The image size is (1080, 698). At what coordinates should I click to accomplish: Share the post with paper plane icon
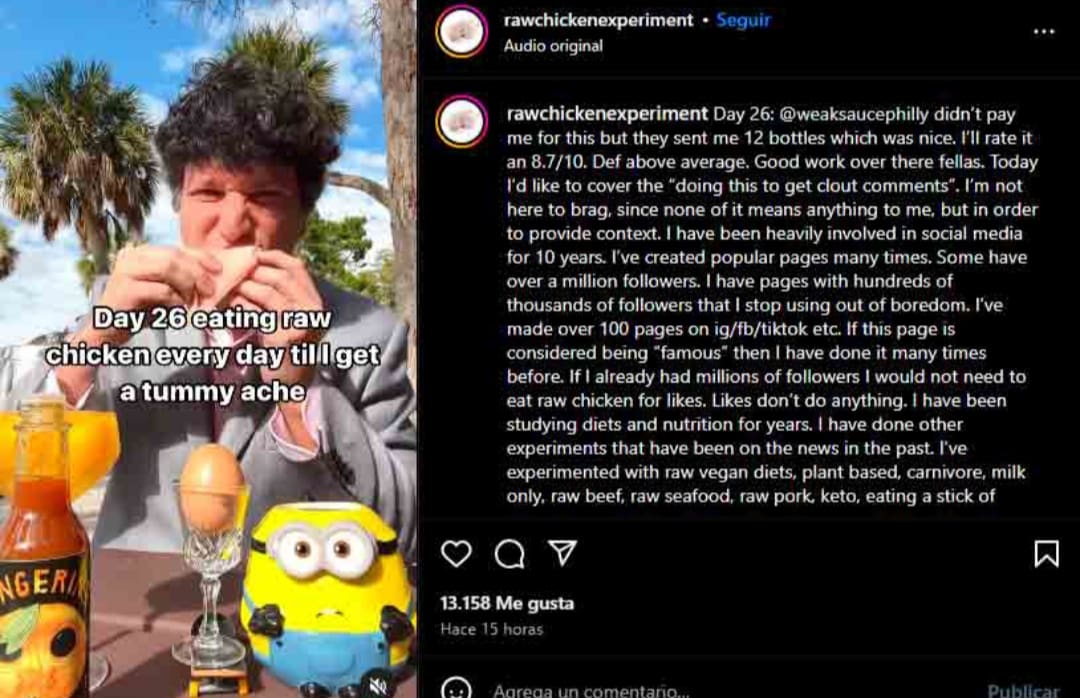click(562, 553)
